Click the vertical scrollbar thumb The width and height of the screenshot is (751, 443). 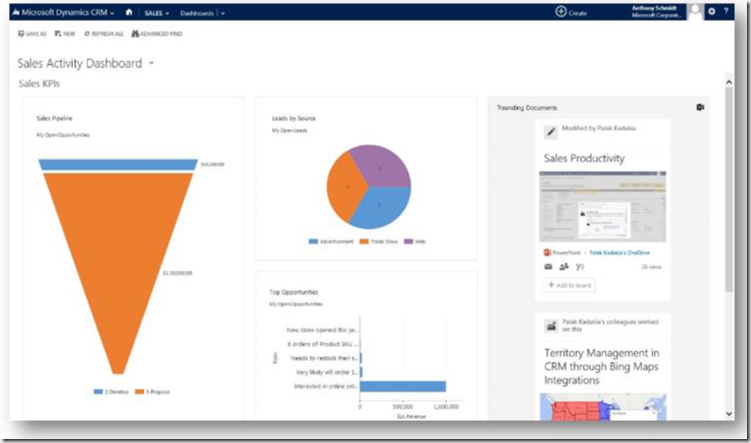coord(729,190)
